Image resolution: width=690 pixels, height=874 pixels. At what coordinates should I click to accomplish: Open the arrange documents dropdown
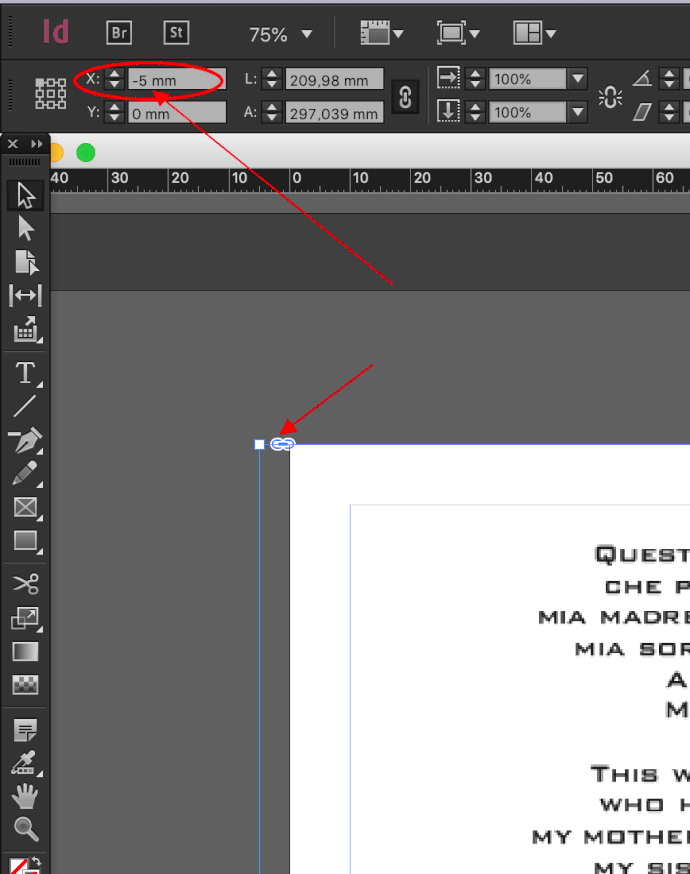click(534, 33)
